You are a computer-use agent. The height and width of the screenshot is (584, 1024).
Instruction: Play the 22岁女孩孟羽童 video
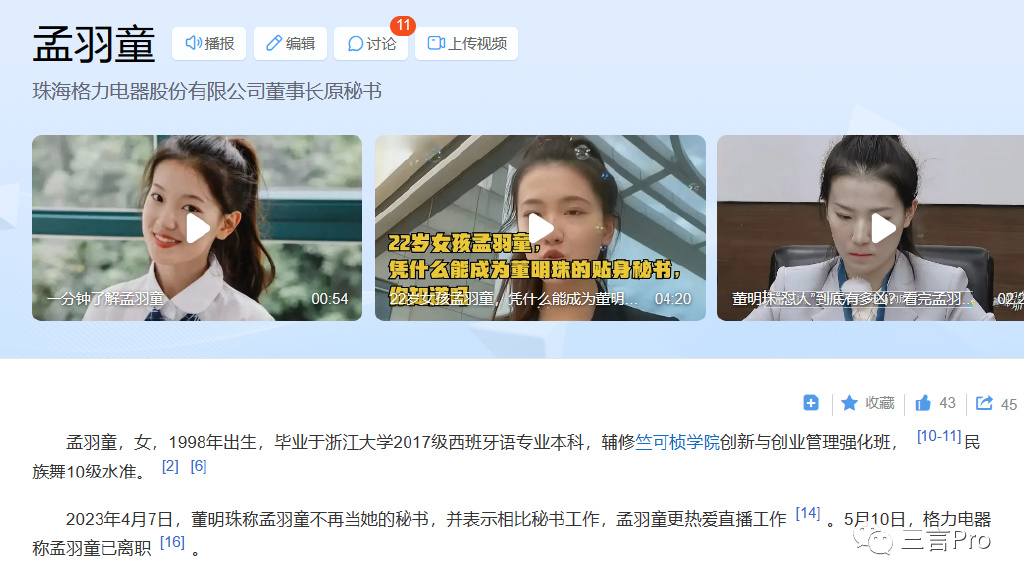point(540,228)
